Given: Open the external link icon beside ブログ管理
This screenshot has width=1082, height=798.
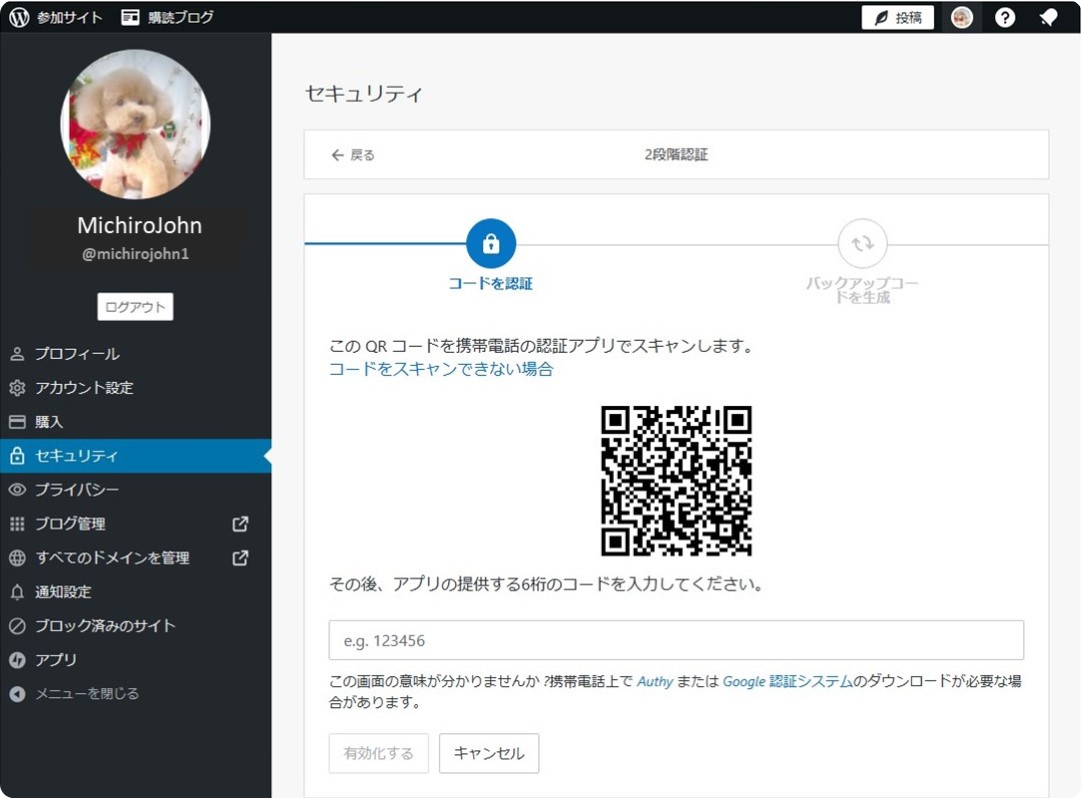Looking at the screenshot, I should [x=239, y=523].
